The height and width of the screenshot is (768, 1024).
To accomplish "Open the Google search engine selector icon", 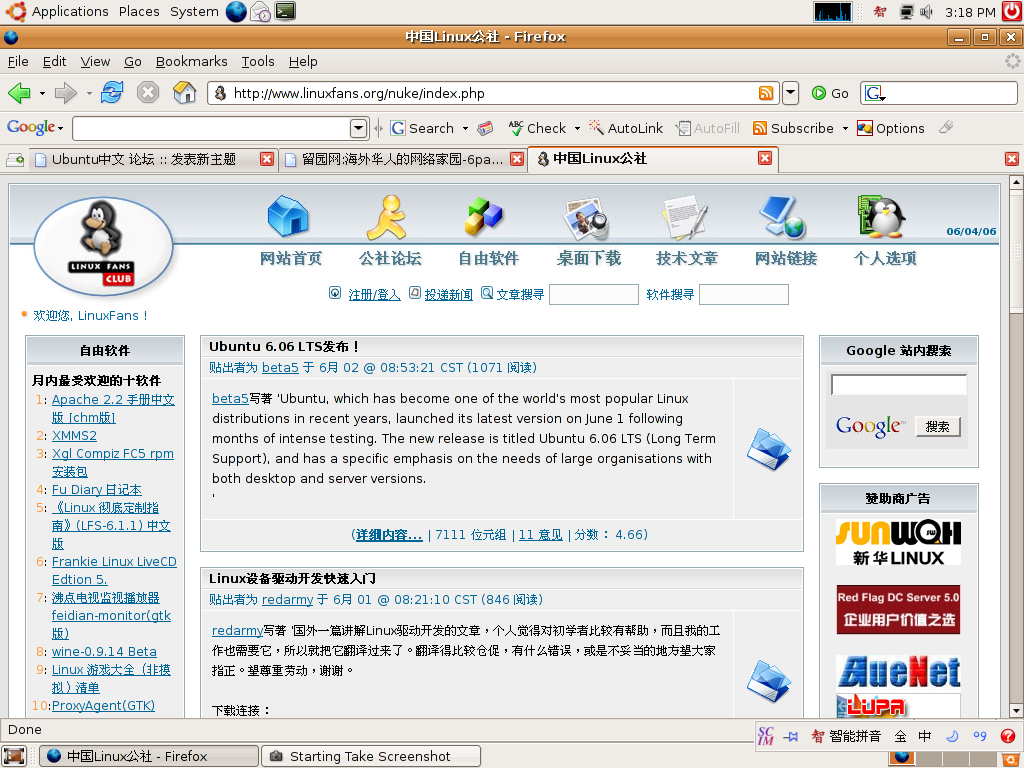I will (x=875, y=93).
